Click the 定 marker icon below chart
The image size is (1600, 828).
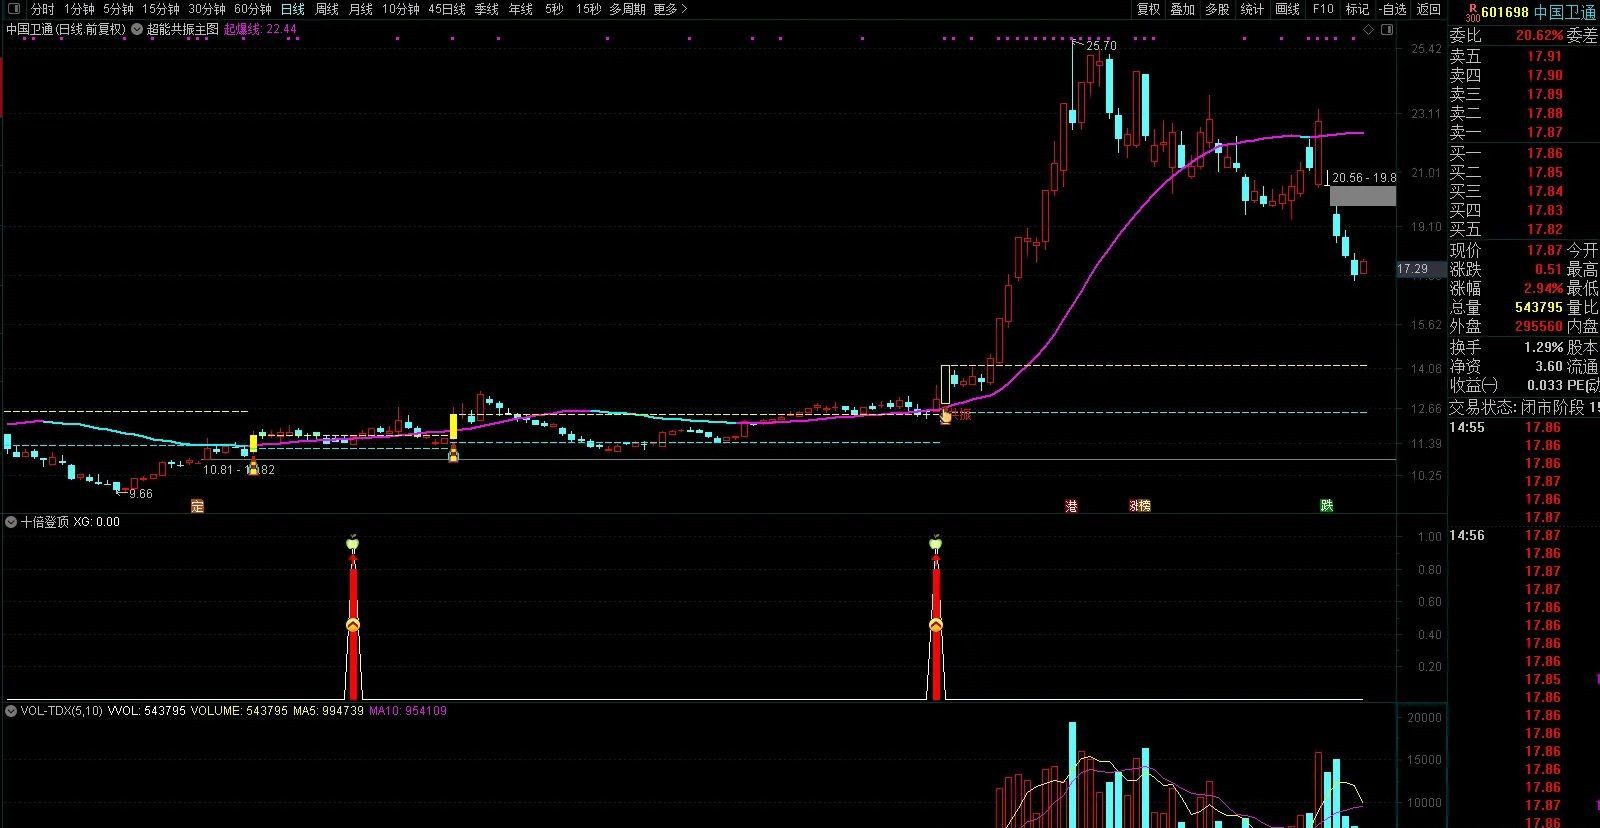(x=197, y=506)
